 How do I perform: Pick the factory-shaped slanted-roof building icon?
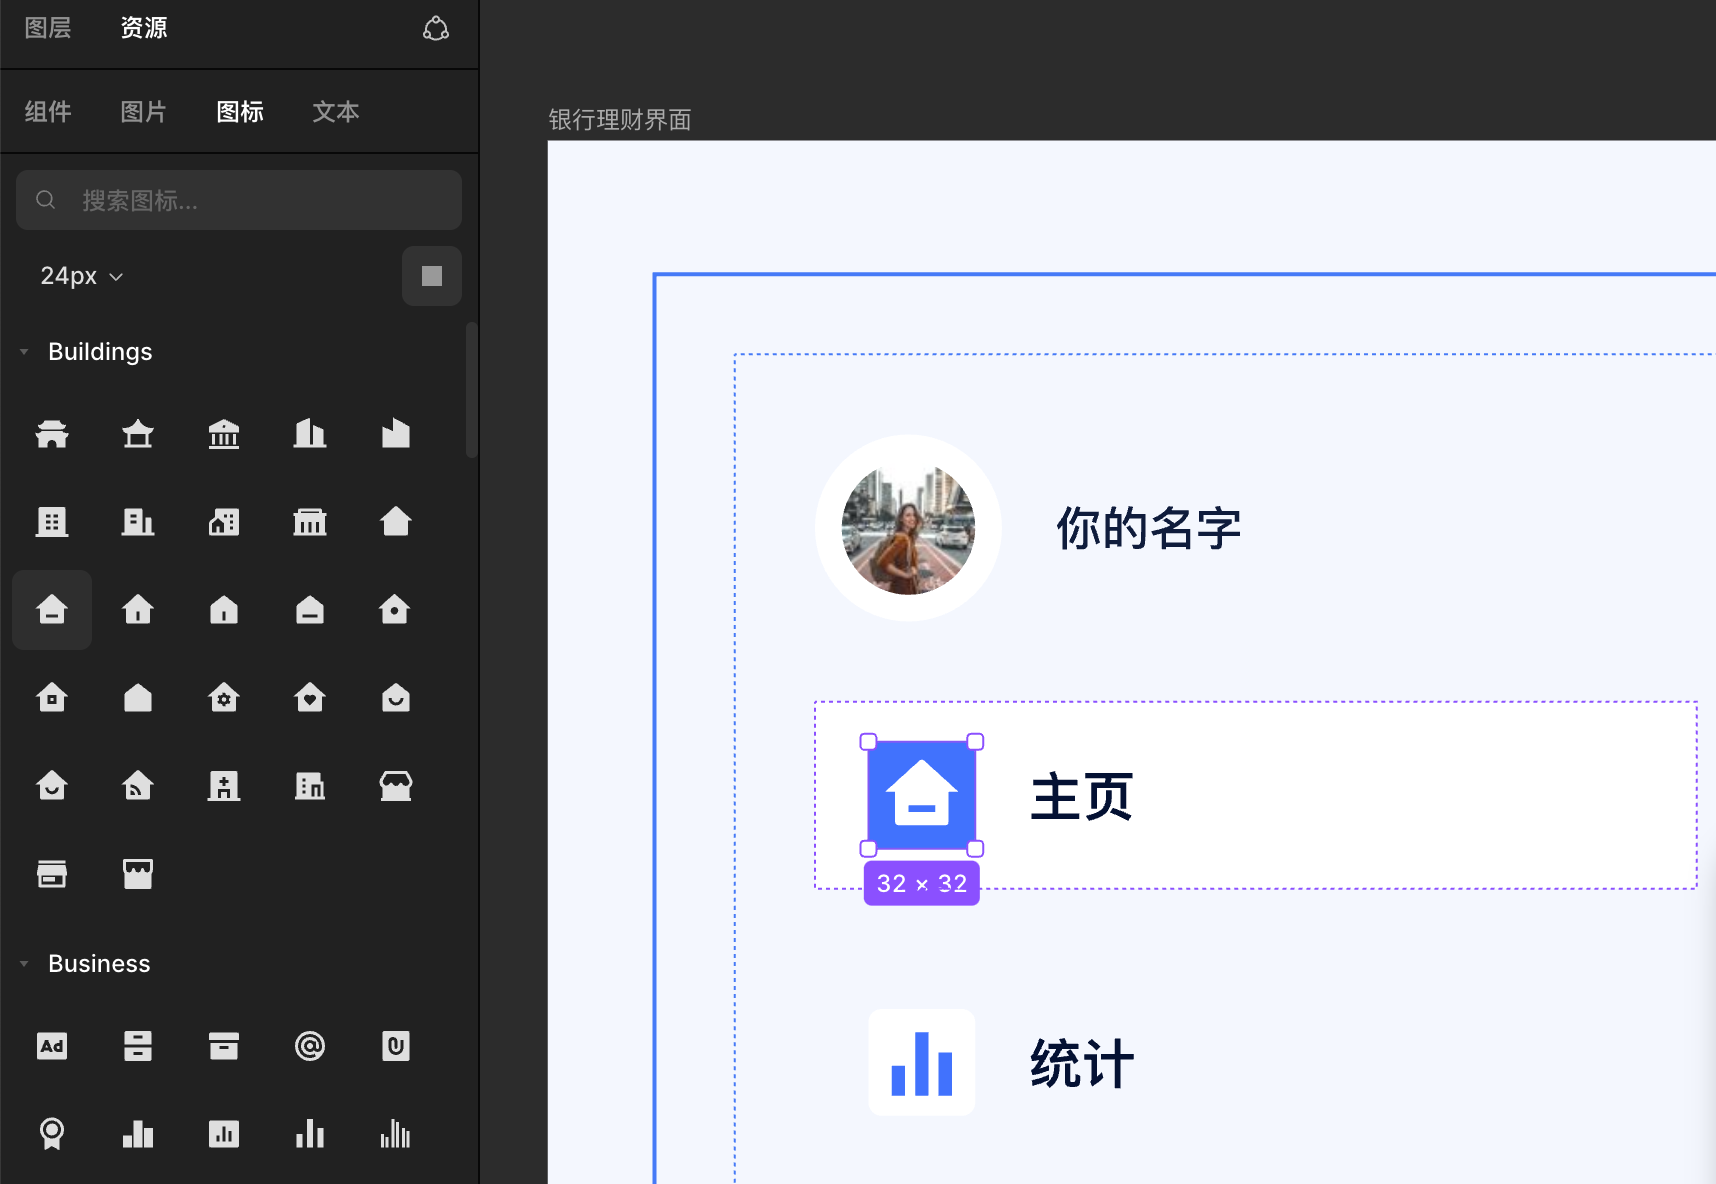click(396, 434)
